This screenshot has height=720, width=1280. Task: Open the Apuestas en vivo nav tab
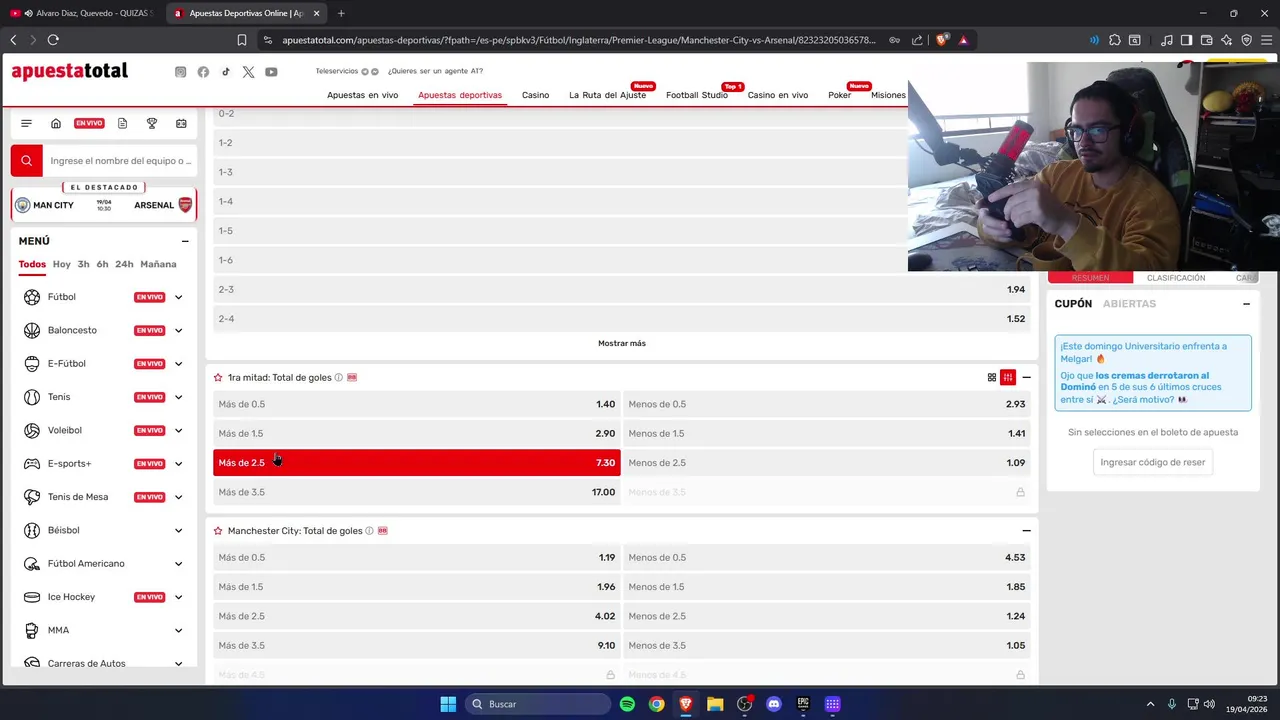362,95
